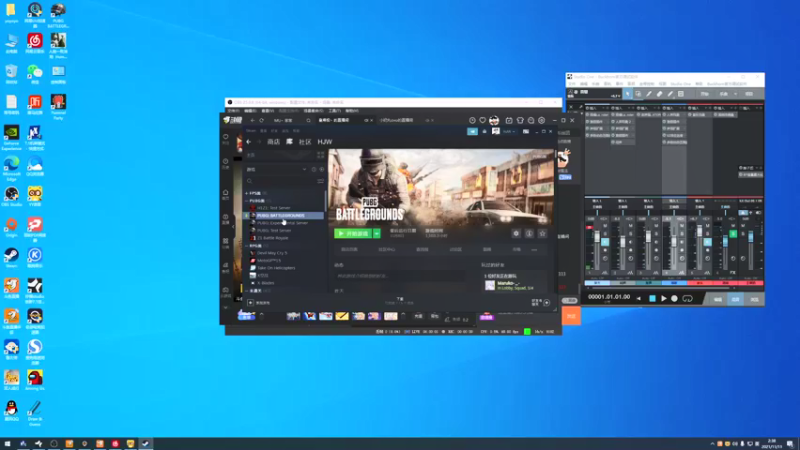800x450 pixels.
Task: Enable loop in Studio One transport
Action: click(x=687, y=298)
